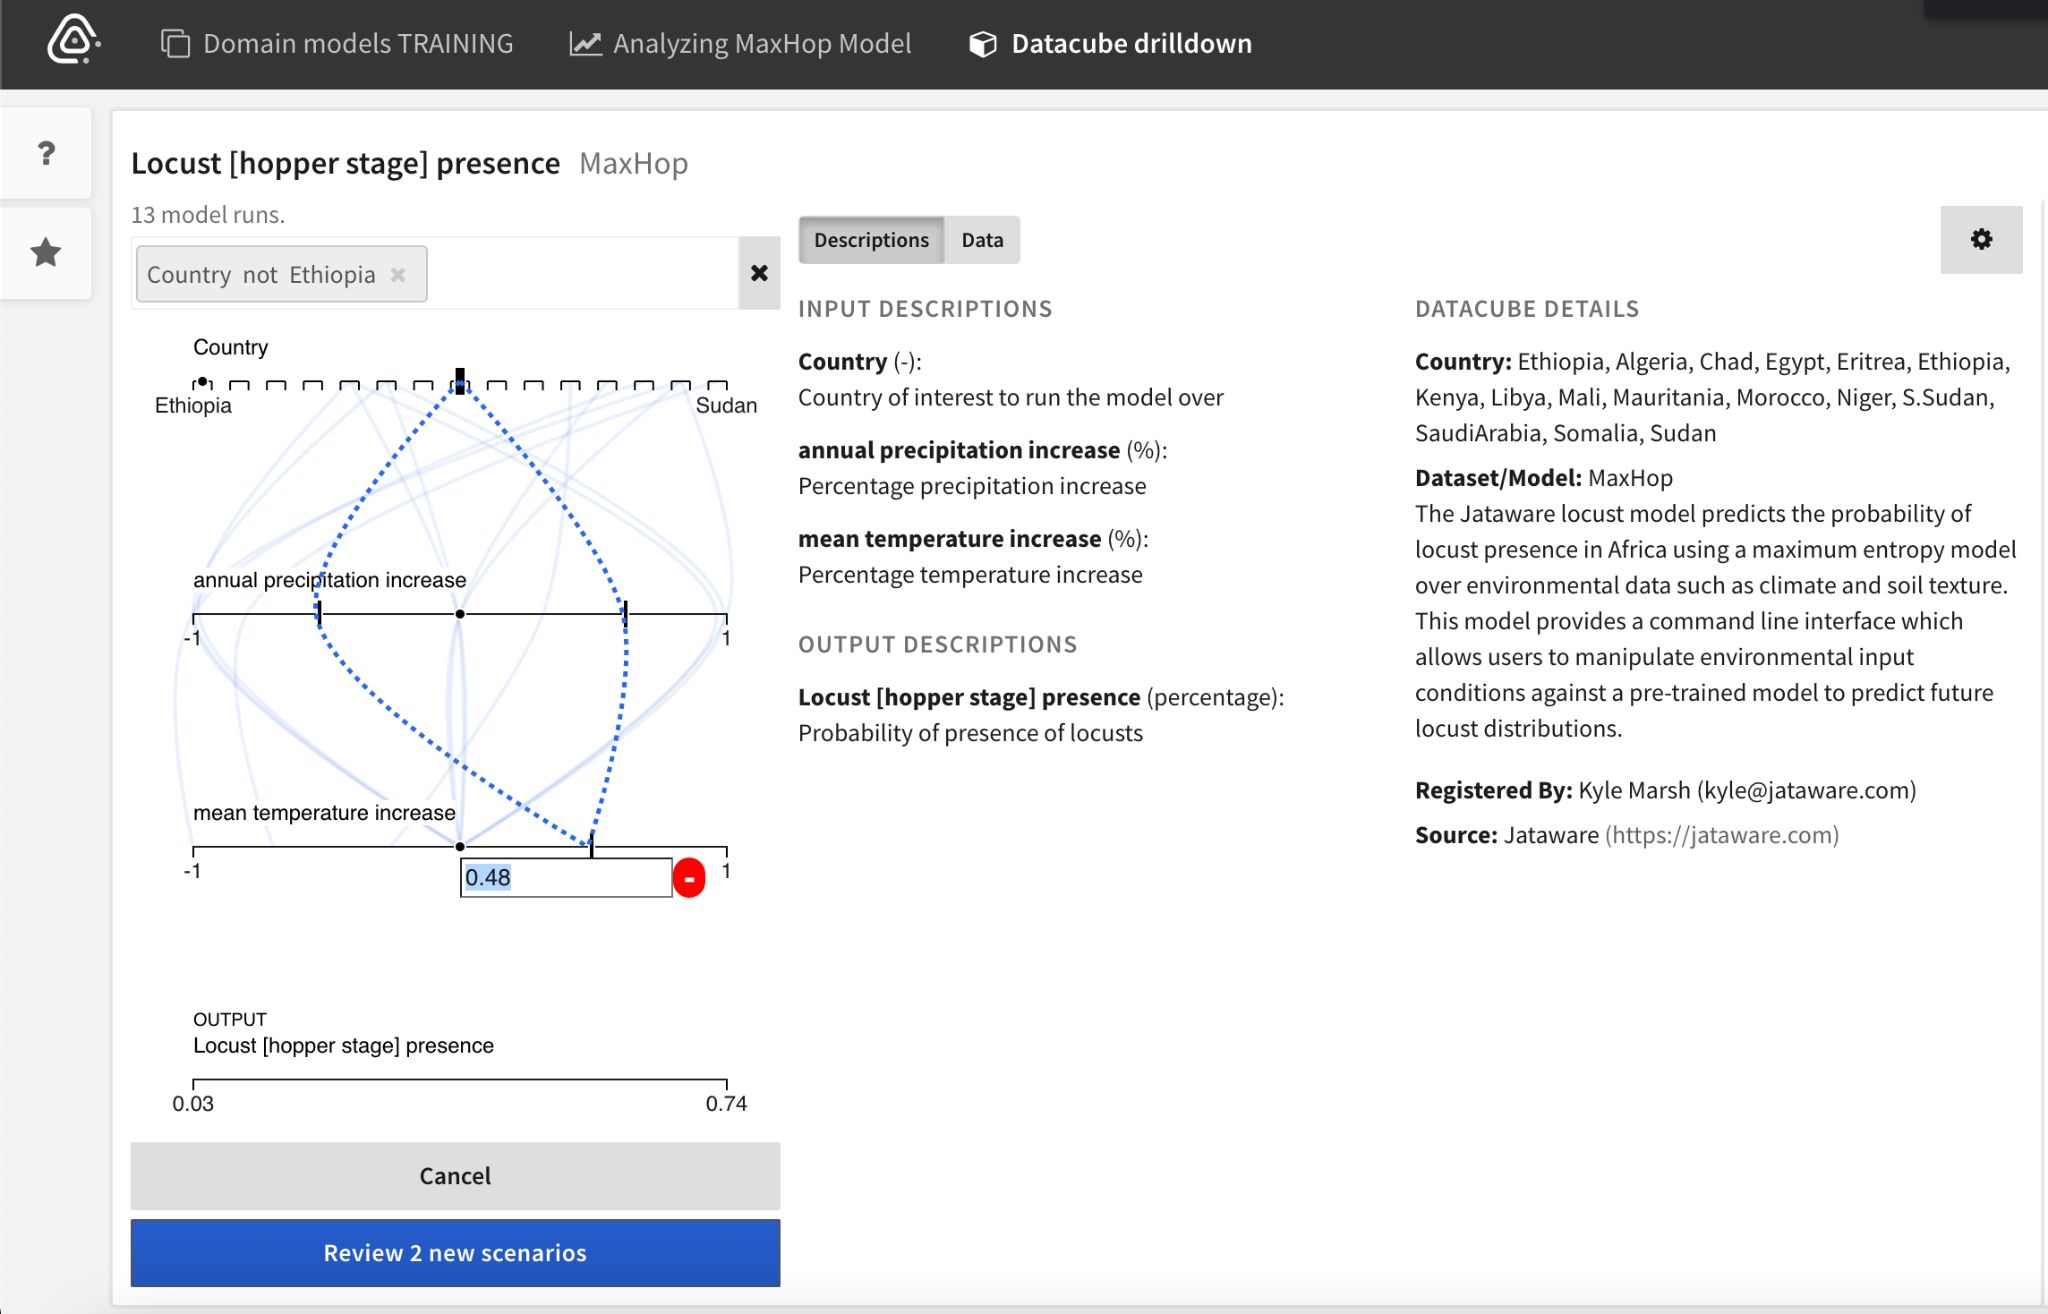Viewport: 2048px width, 1314px height.
Task: Switch to the Data tab
Action: pyautogui.click(x=979, y=239)
